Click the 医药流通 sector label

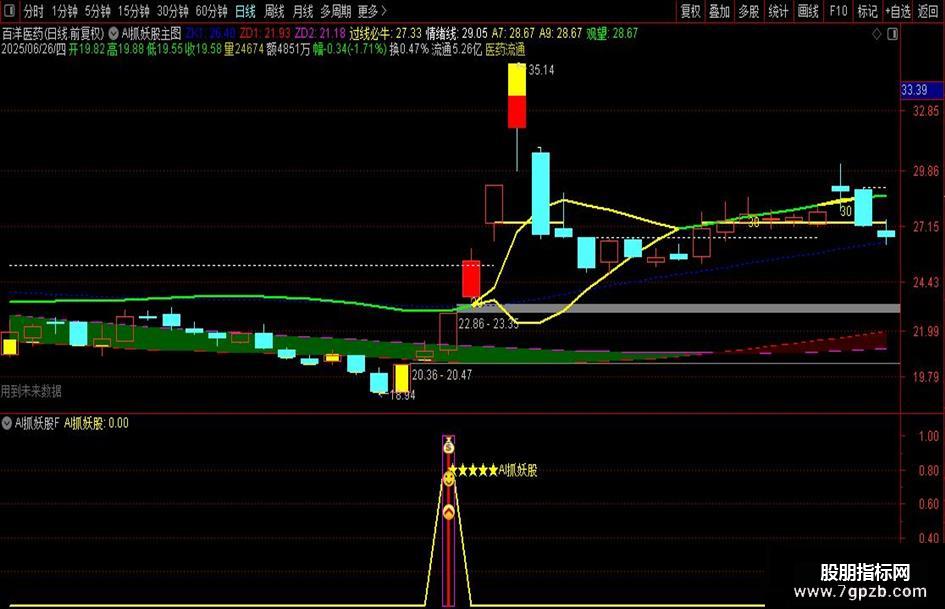(505, 49)
